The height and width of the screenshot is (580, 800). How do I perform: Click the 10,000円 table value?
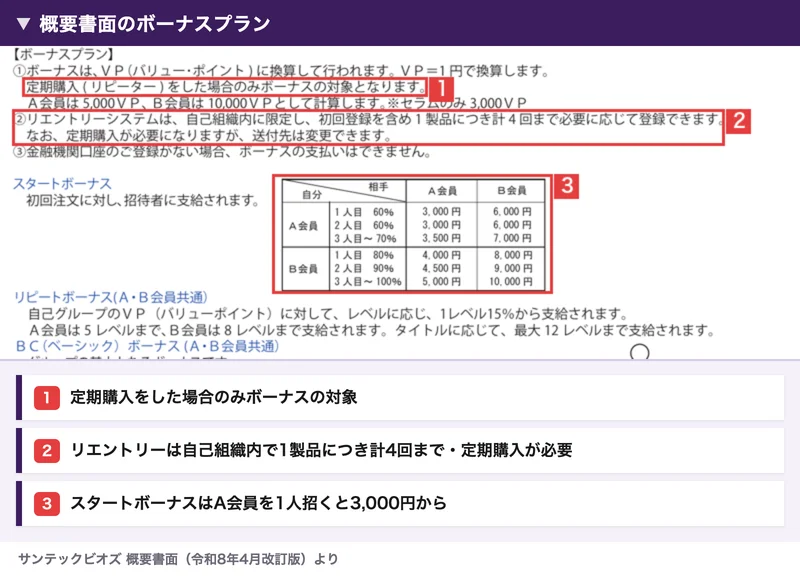511,281
